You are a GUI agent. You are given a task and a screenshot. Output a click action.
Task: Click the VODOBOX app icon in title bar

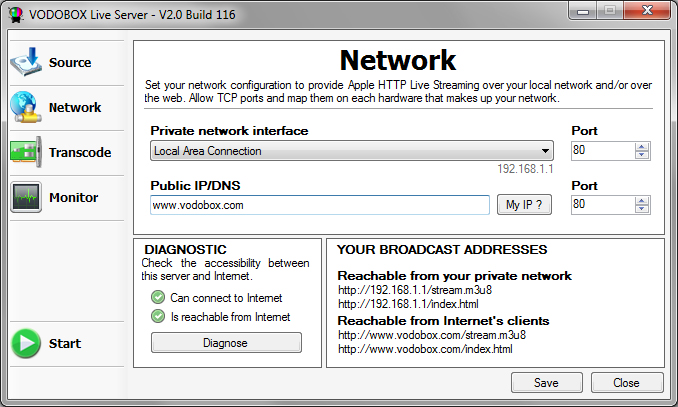(x=16, y=15)
